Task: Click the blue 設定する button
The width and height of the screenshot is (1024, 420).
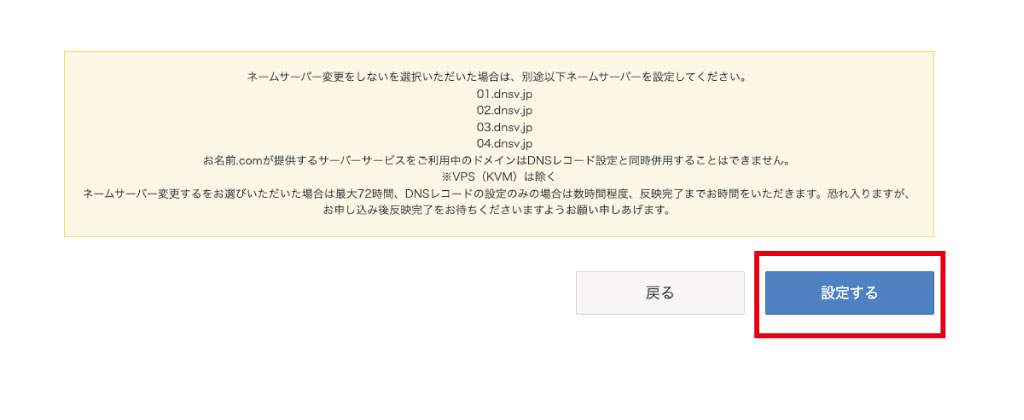Action: coord(849,293)
